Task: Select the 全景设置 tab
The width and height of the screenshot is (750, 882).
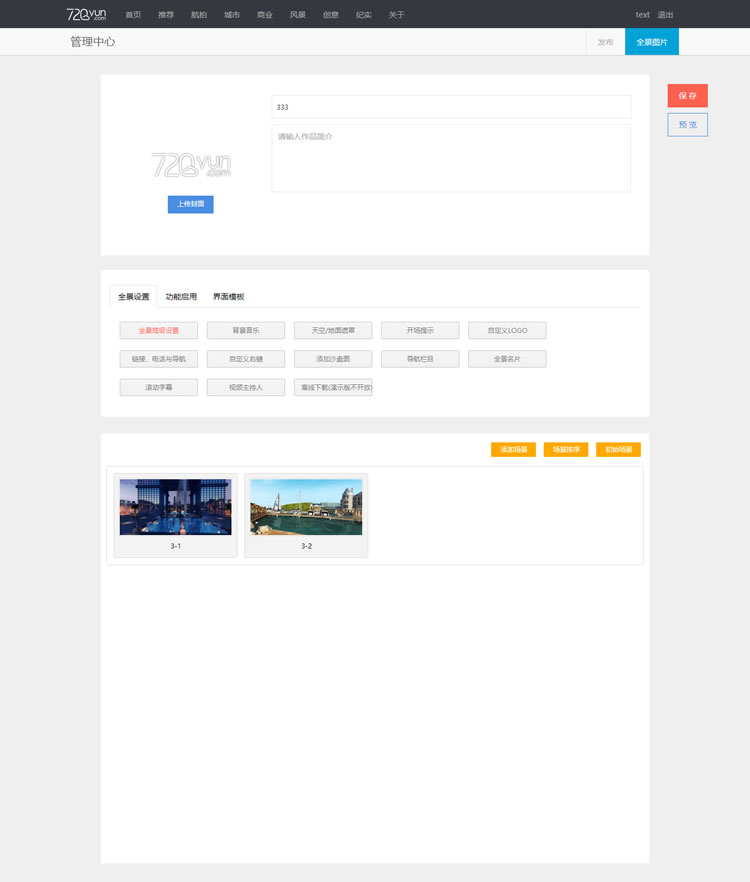Action: pos(133,296)
